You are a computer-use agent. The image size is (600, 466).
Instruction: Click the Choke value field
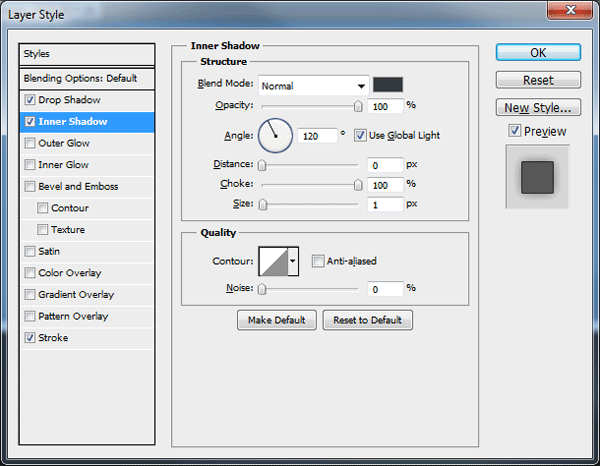pyautogui.click(x=385, y=185)
